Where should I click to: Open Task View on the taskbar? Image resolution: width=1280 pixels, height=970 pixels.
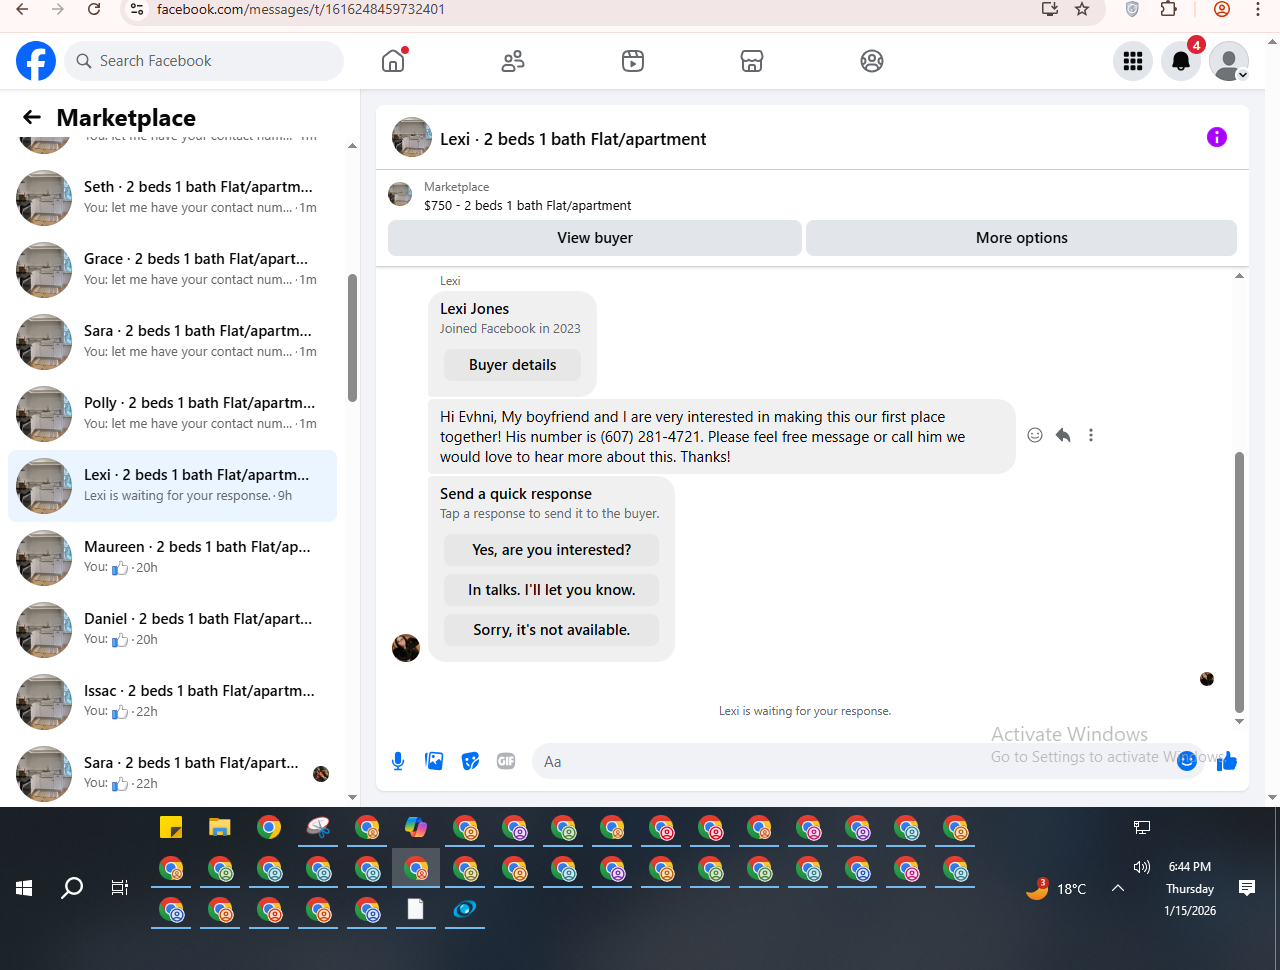tap(120, 887)
